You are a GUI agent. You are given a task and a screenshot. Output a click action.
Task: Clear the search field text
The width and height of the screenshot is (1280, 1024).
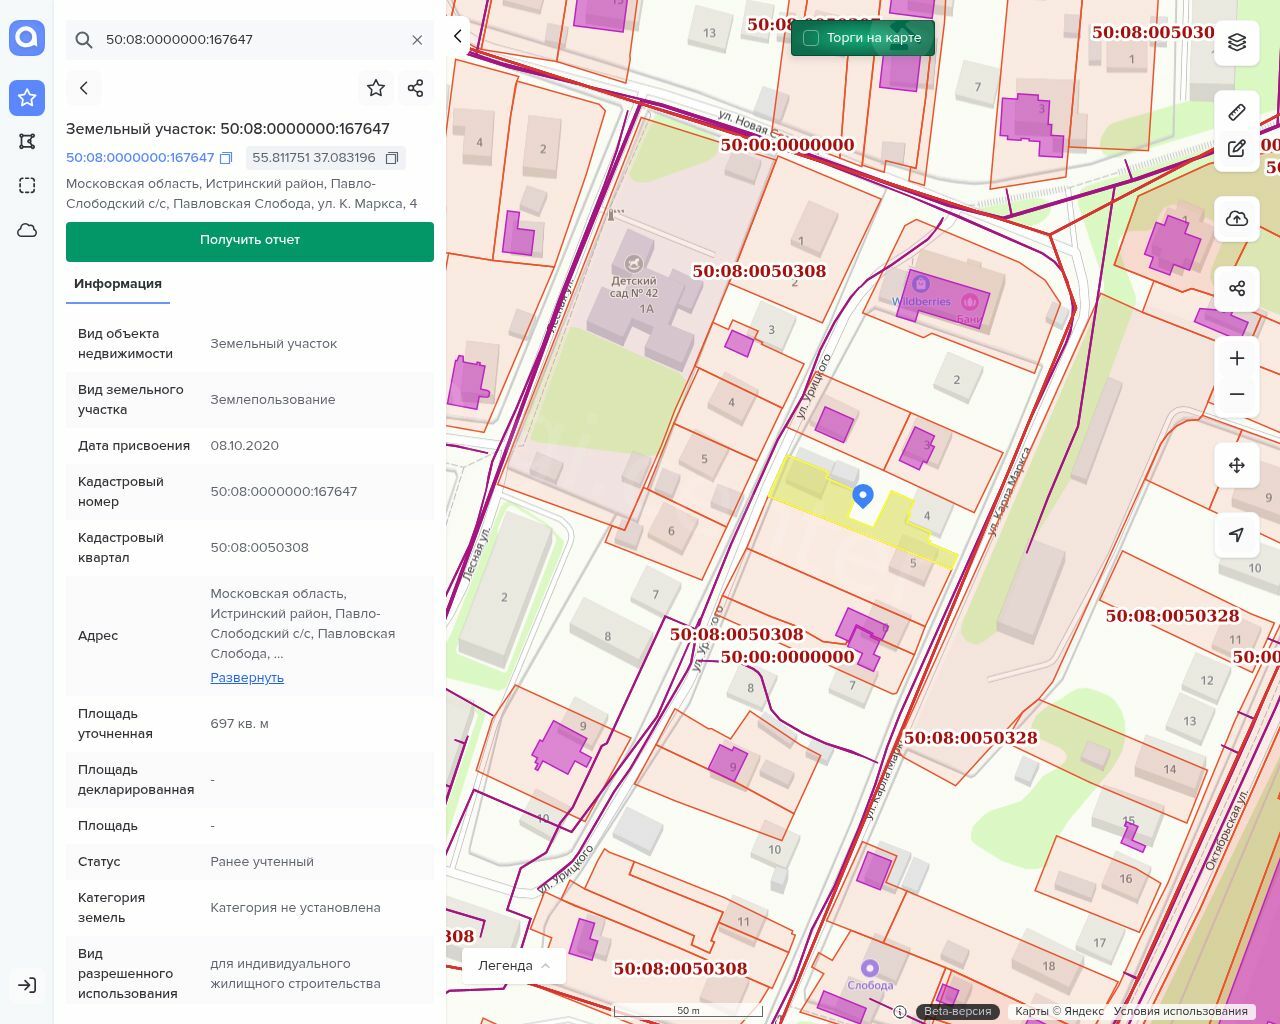[x=417, y=40]
